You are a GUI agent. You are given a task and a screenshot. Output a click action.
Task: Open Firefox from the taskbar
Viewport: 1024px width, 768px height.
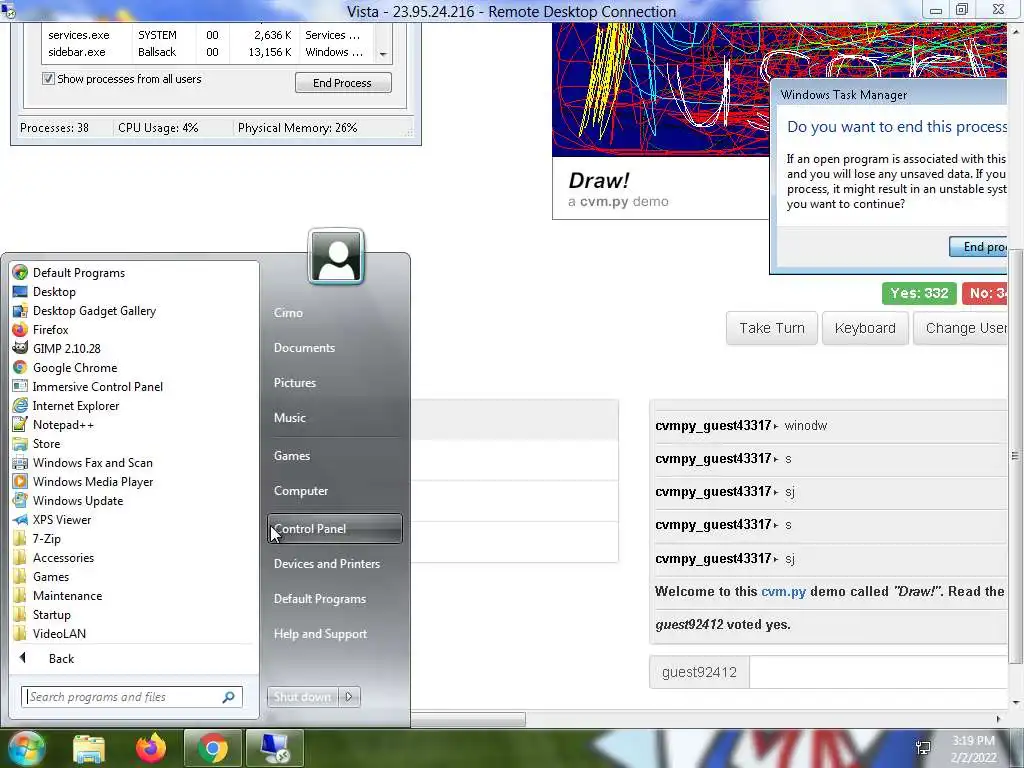tap(151, 748)
